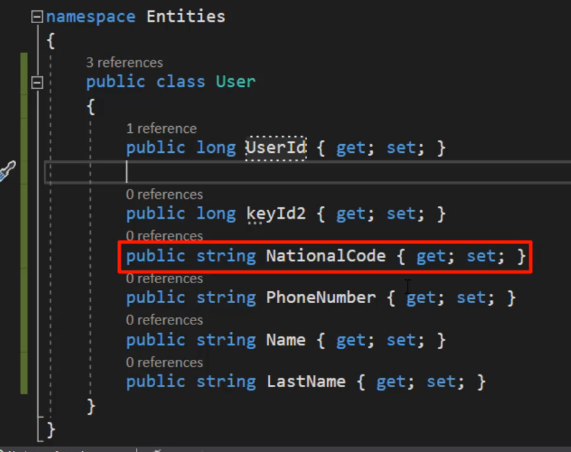Click the LastName property name
Screen dimensions: 571x452
click(x=306, y=382)
